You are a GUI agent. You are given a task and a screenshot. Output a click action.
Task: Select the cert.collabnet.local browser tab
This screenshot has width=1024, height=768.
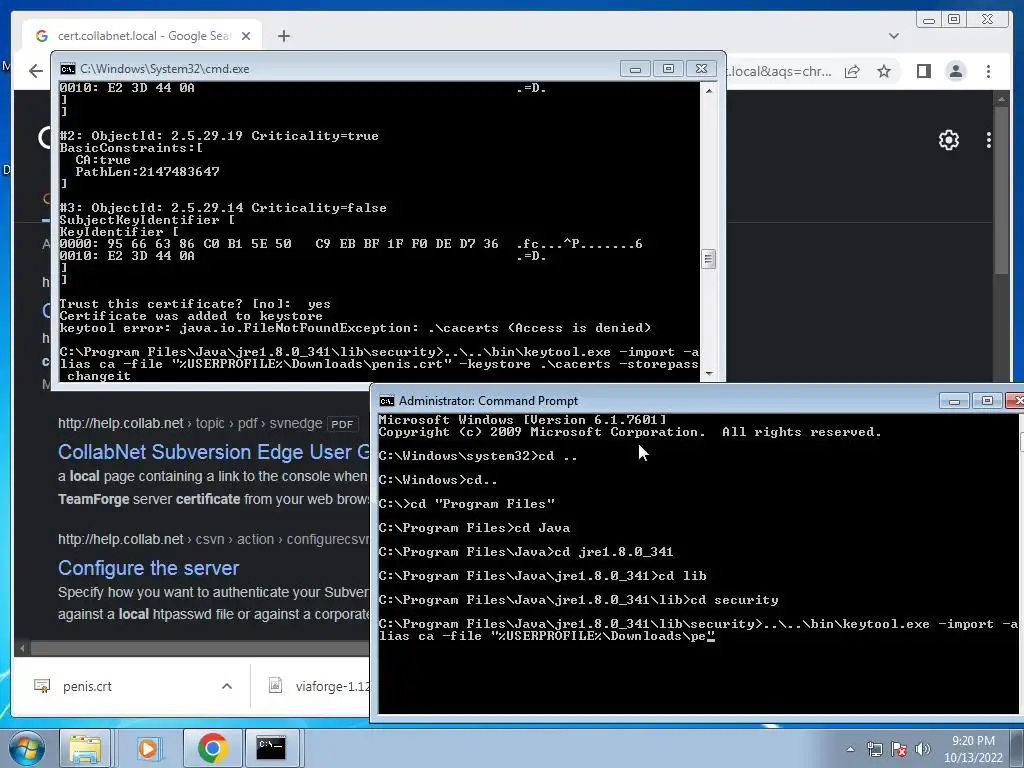[x=143, y=36]
